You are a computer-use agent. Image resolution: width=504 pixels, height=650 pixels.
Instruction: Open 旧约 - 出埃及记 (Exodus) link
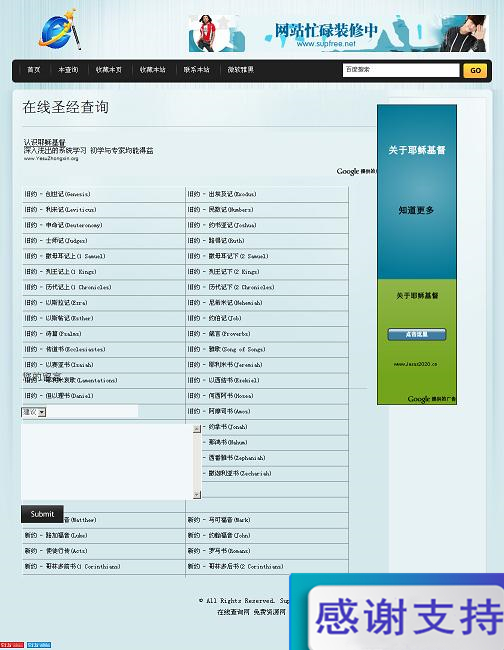pyautogui.click(x=222, y=194)
